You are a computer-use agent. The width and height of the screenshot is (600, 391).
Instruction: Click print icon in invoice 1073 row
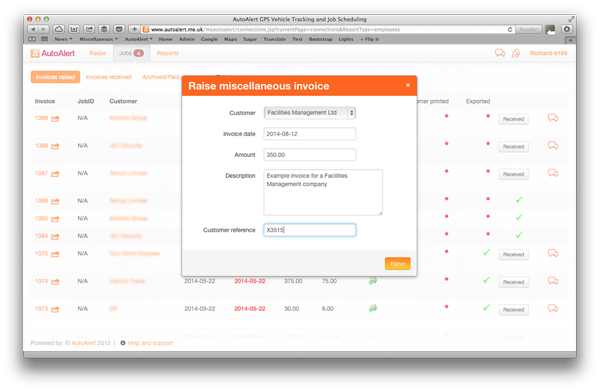[x=373, y=308]
